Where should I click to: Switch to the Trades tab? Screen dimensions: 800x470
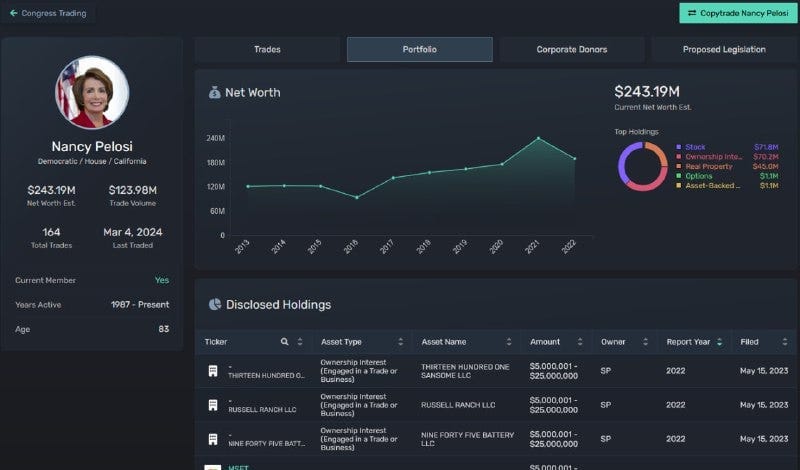(267, 50)
